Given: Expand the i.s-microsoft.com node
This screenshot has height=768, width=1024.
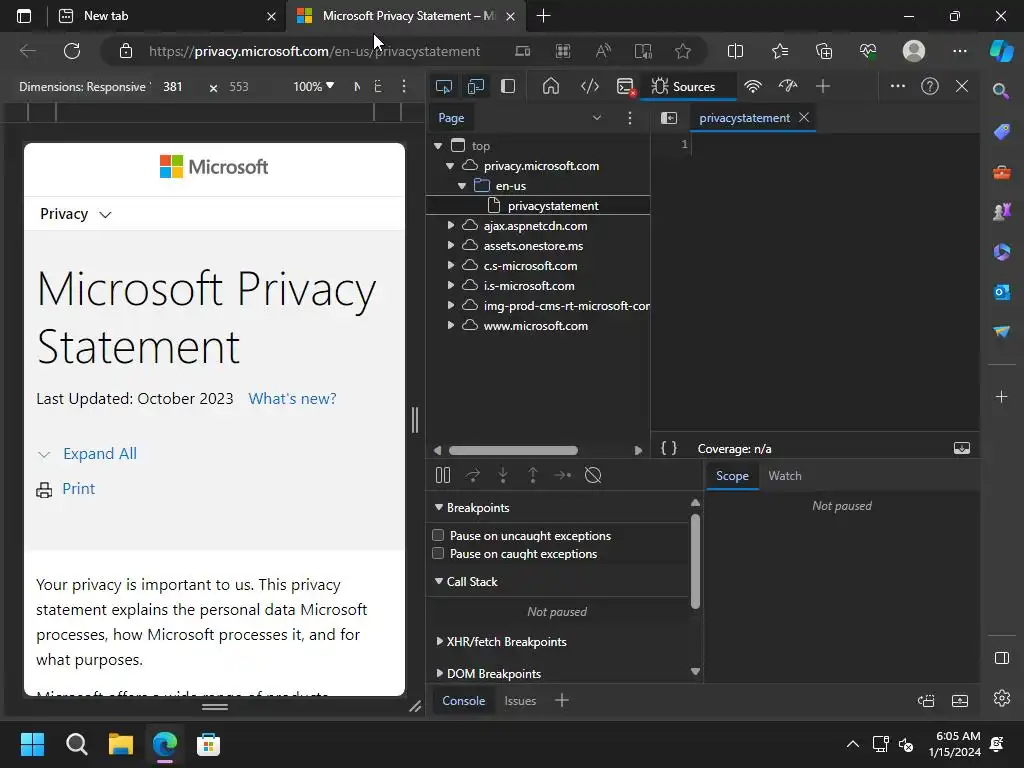Looking at the screenshot, I should (451, 285).
